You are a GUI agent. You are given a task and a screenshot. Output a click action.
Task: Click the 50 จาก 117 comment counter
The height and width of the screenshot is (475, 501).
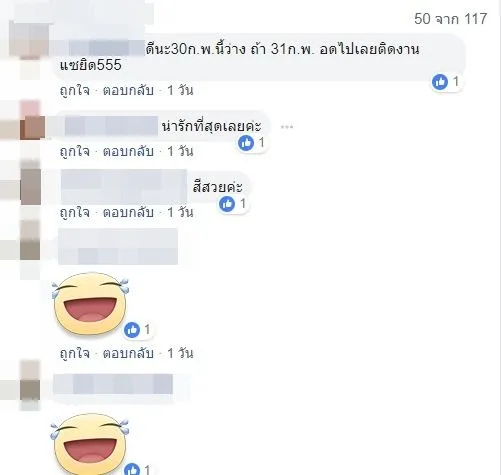tap(451, 19)
